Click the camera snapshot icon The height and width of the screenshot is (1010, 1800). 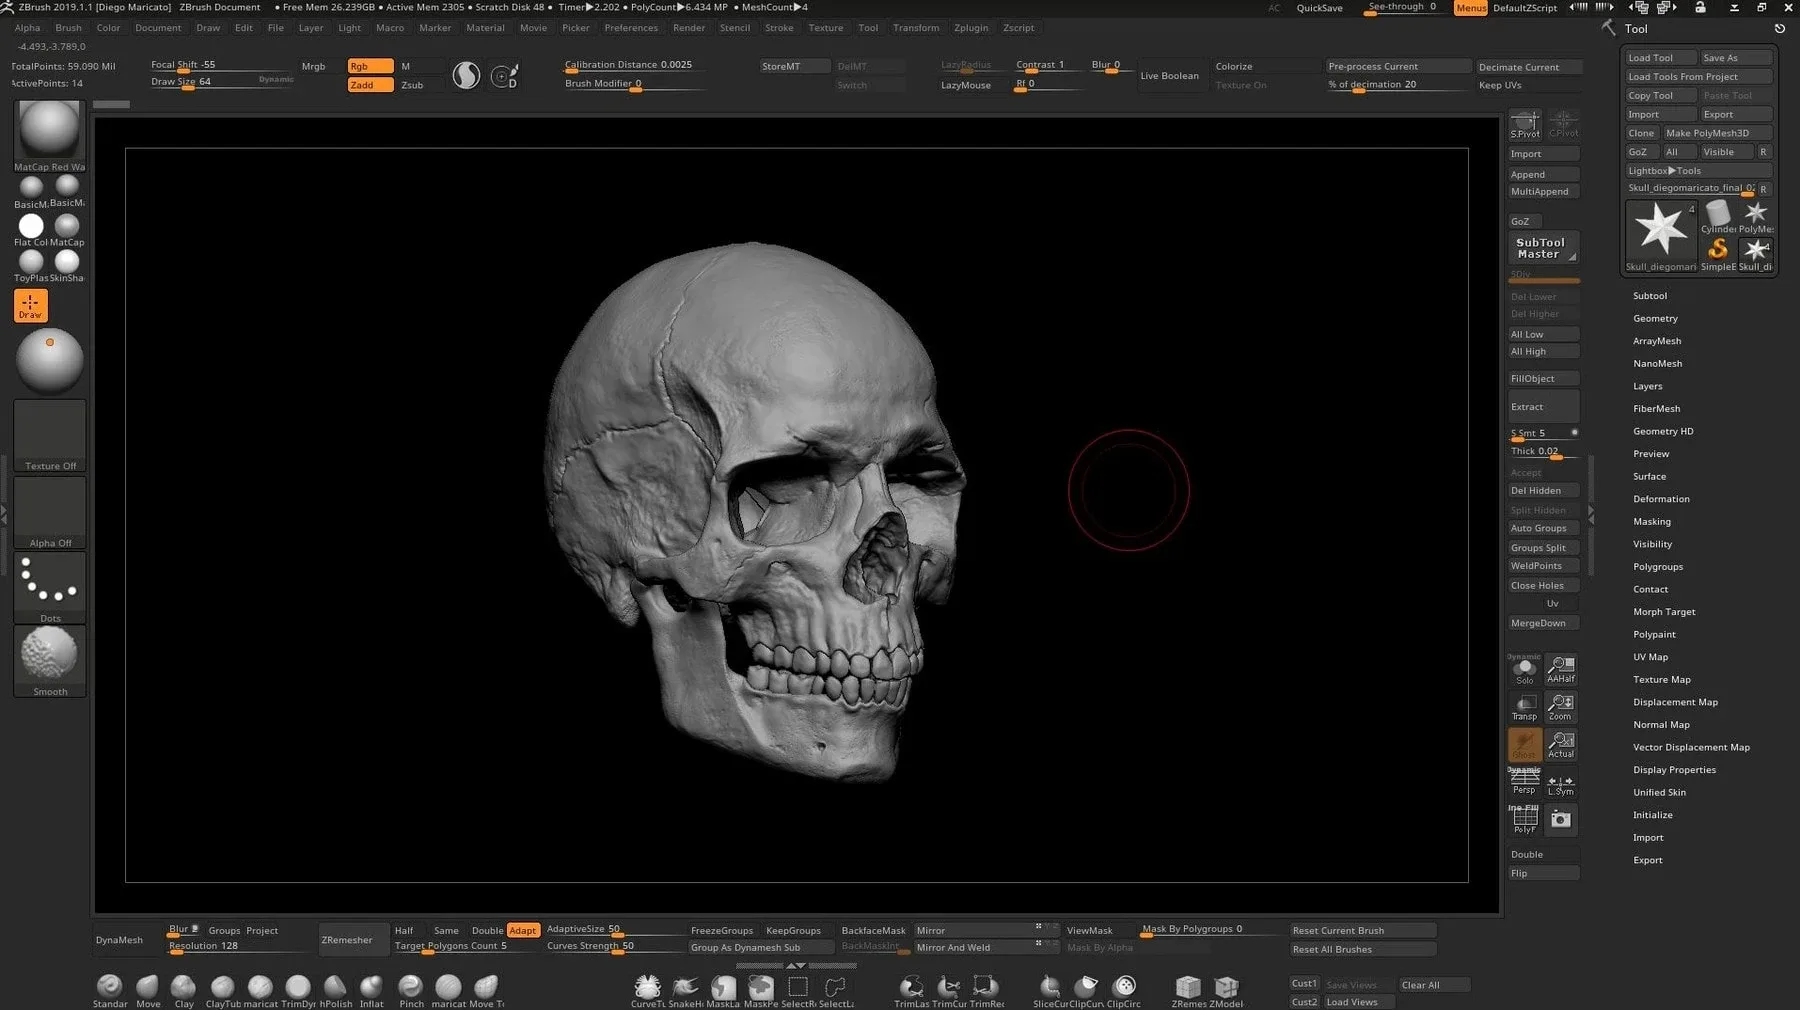click(1561, 820)
